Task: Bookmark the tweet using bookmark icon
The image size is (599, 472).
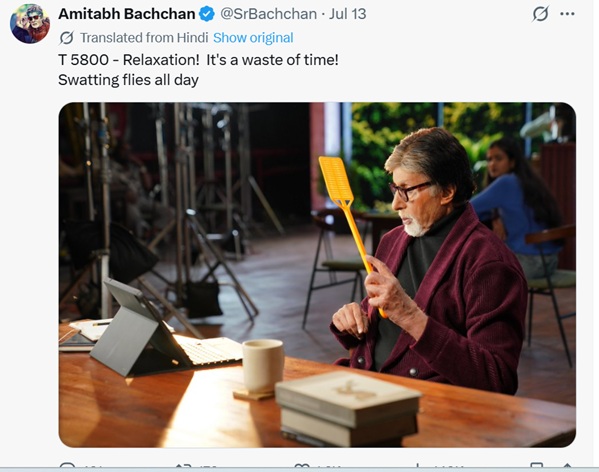Action: 537,466
